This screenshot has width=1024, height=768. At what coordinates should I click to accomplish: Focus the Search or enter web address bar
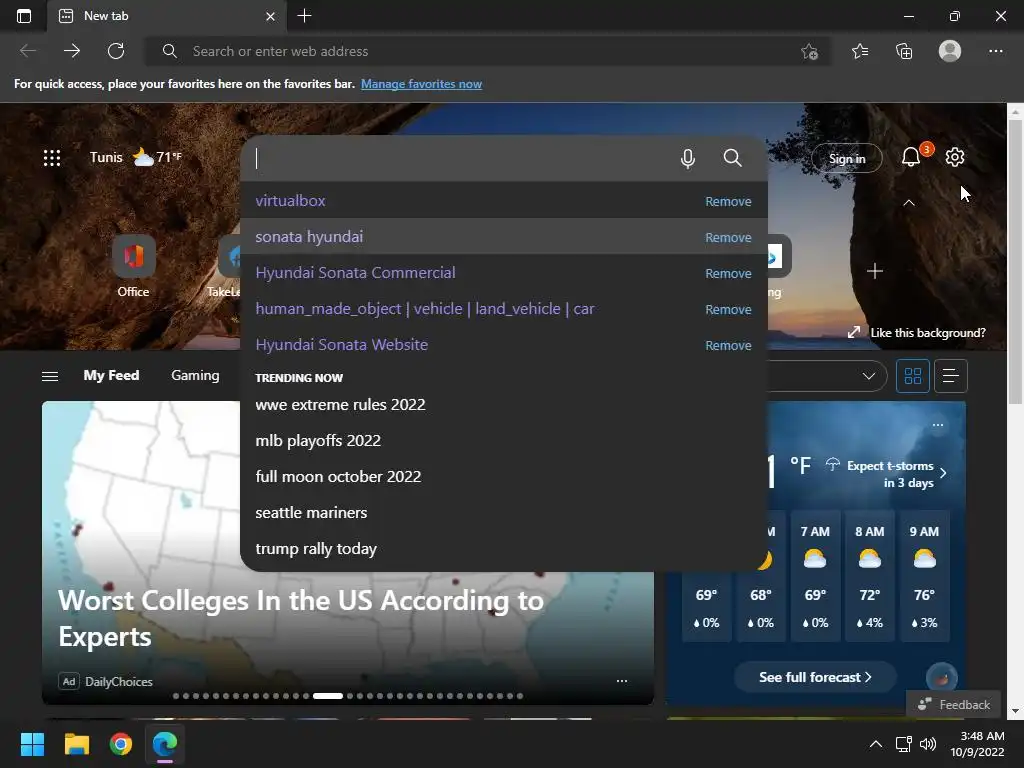[487, 51]
